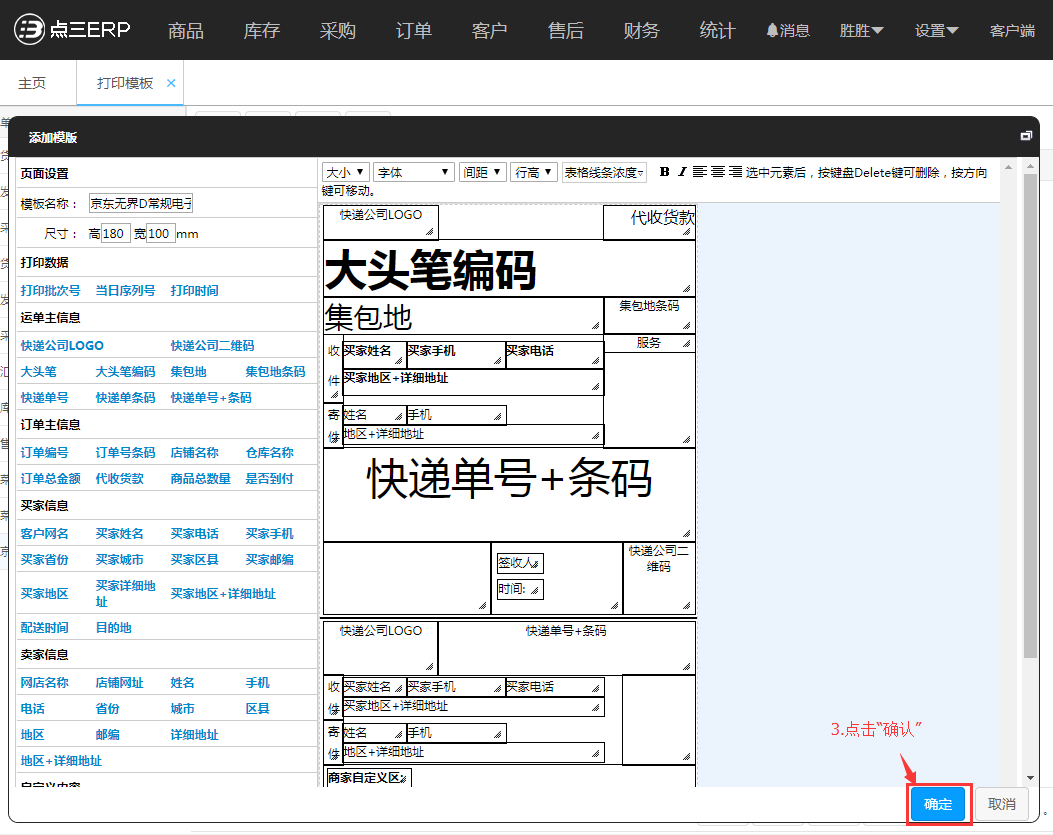Align text left in toolbar
The height and width of the screenshot is (835, 1053).
coord(700,172)
